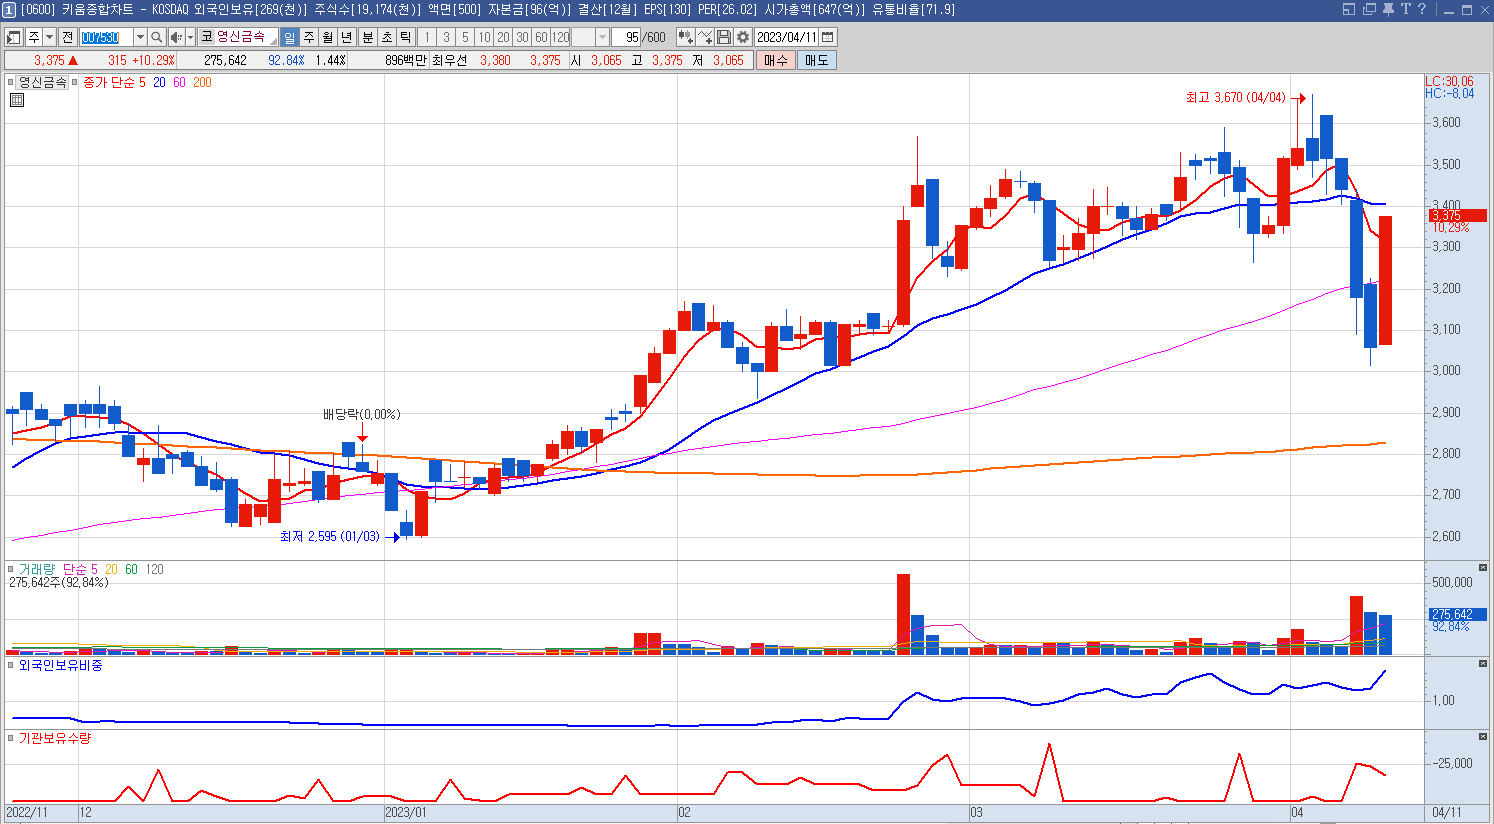Screen dimensions: 1494x824
Task: Select the 10 interval button
Action: [x=484, y=37]
